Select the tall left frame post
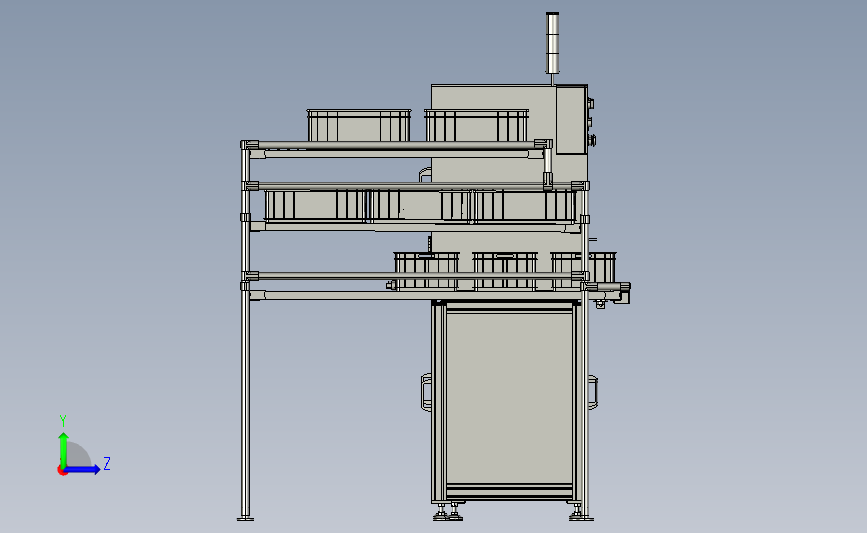The height and width of the screenshot is (533, 867). pyautogui.click(x=246, y=332)
